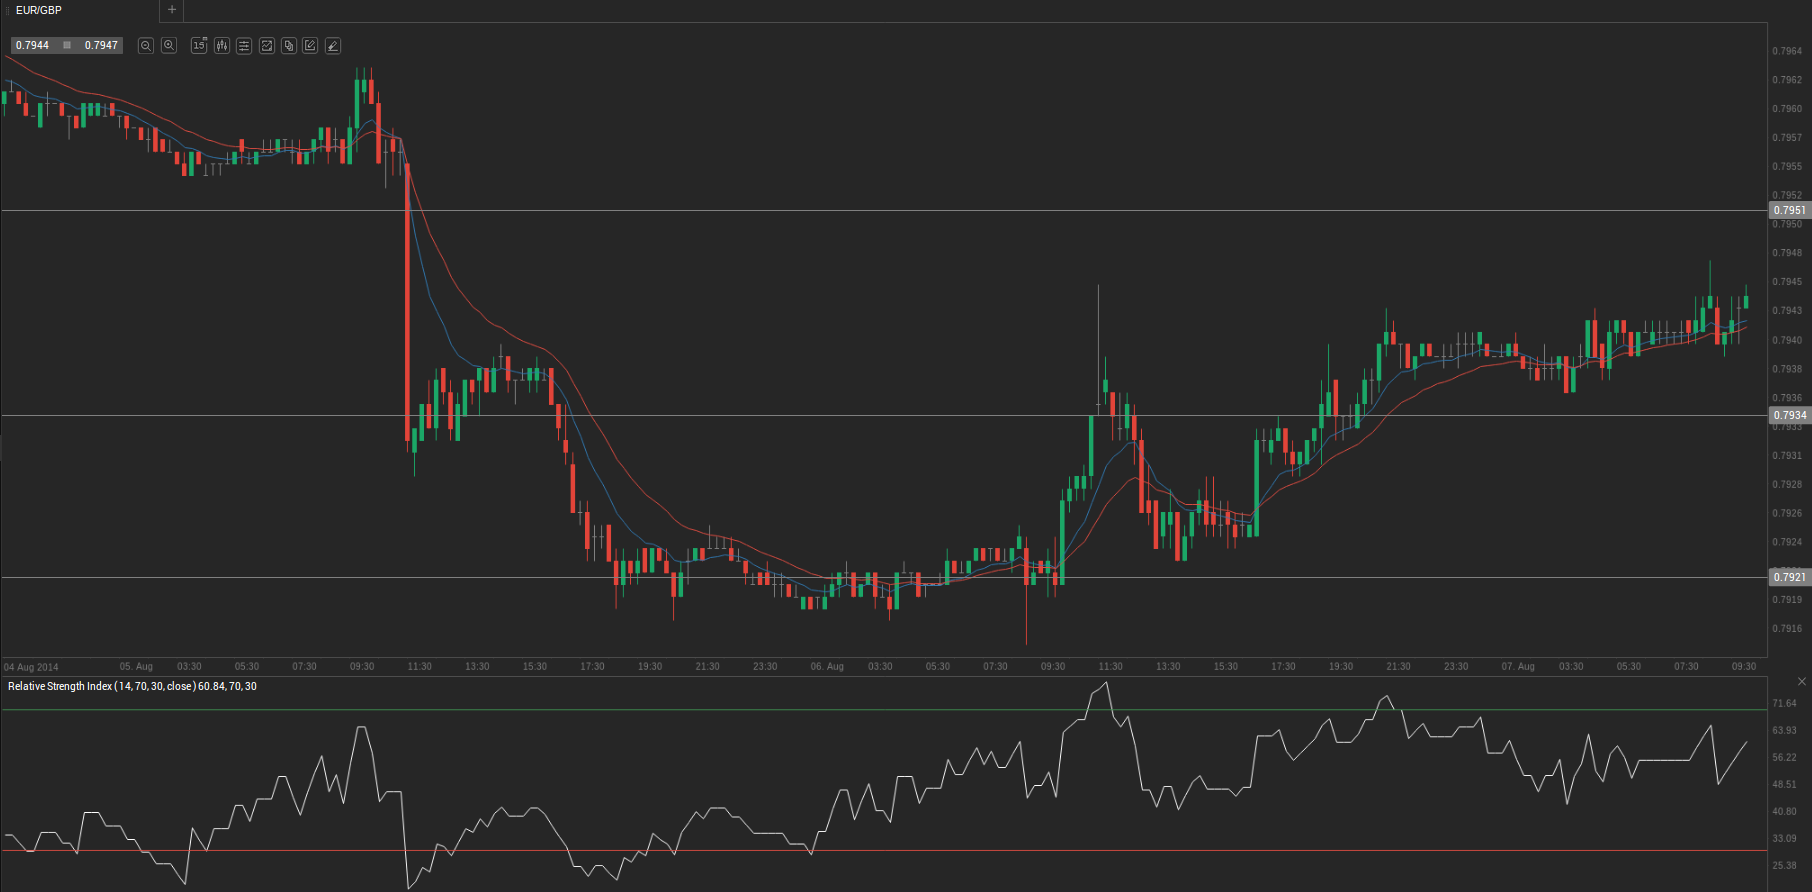Click the Relative Strength Index label

click(132, 687)
